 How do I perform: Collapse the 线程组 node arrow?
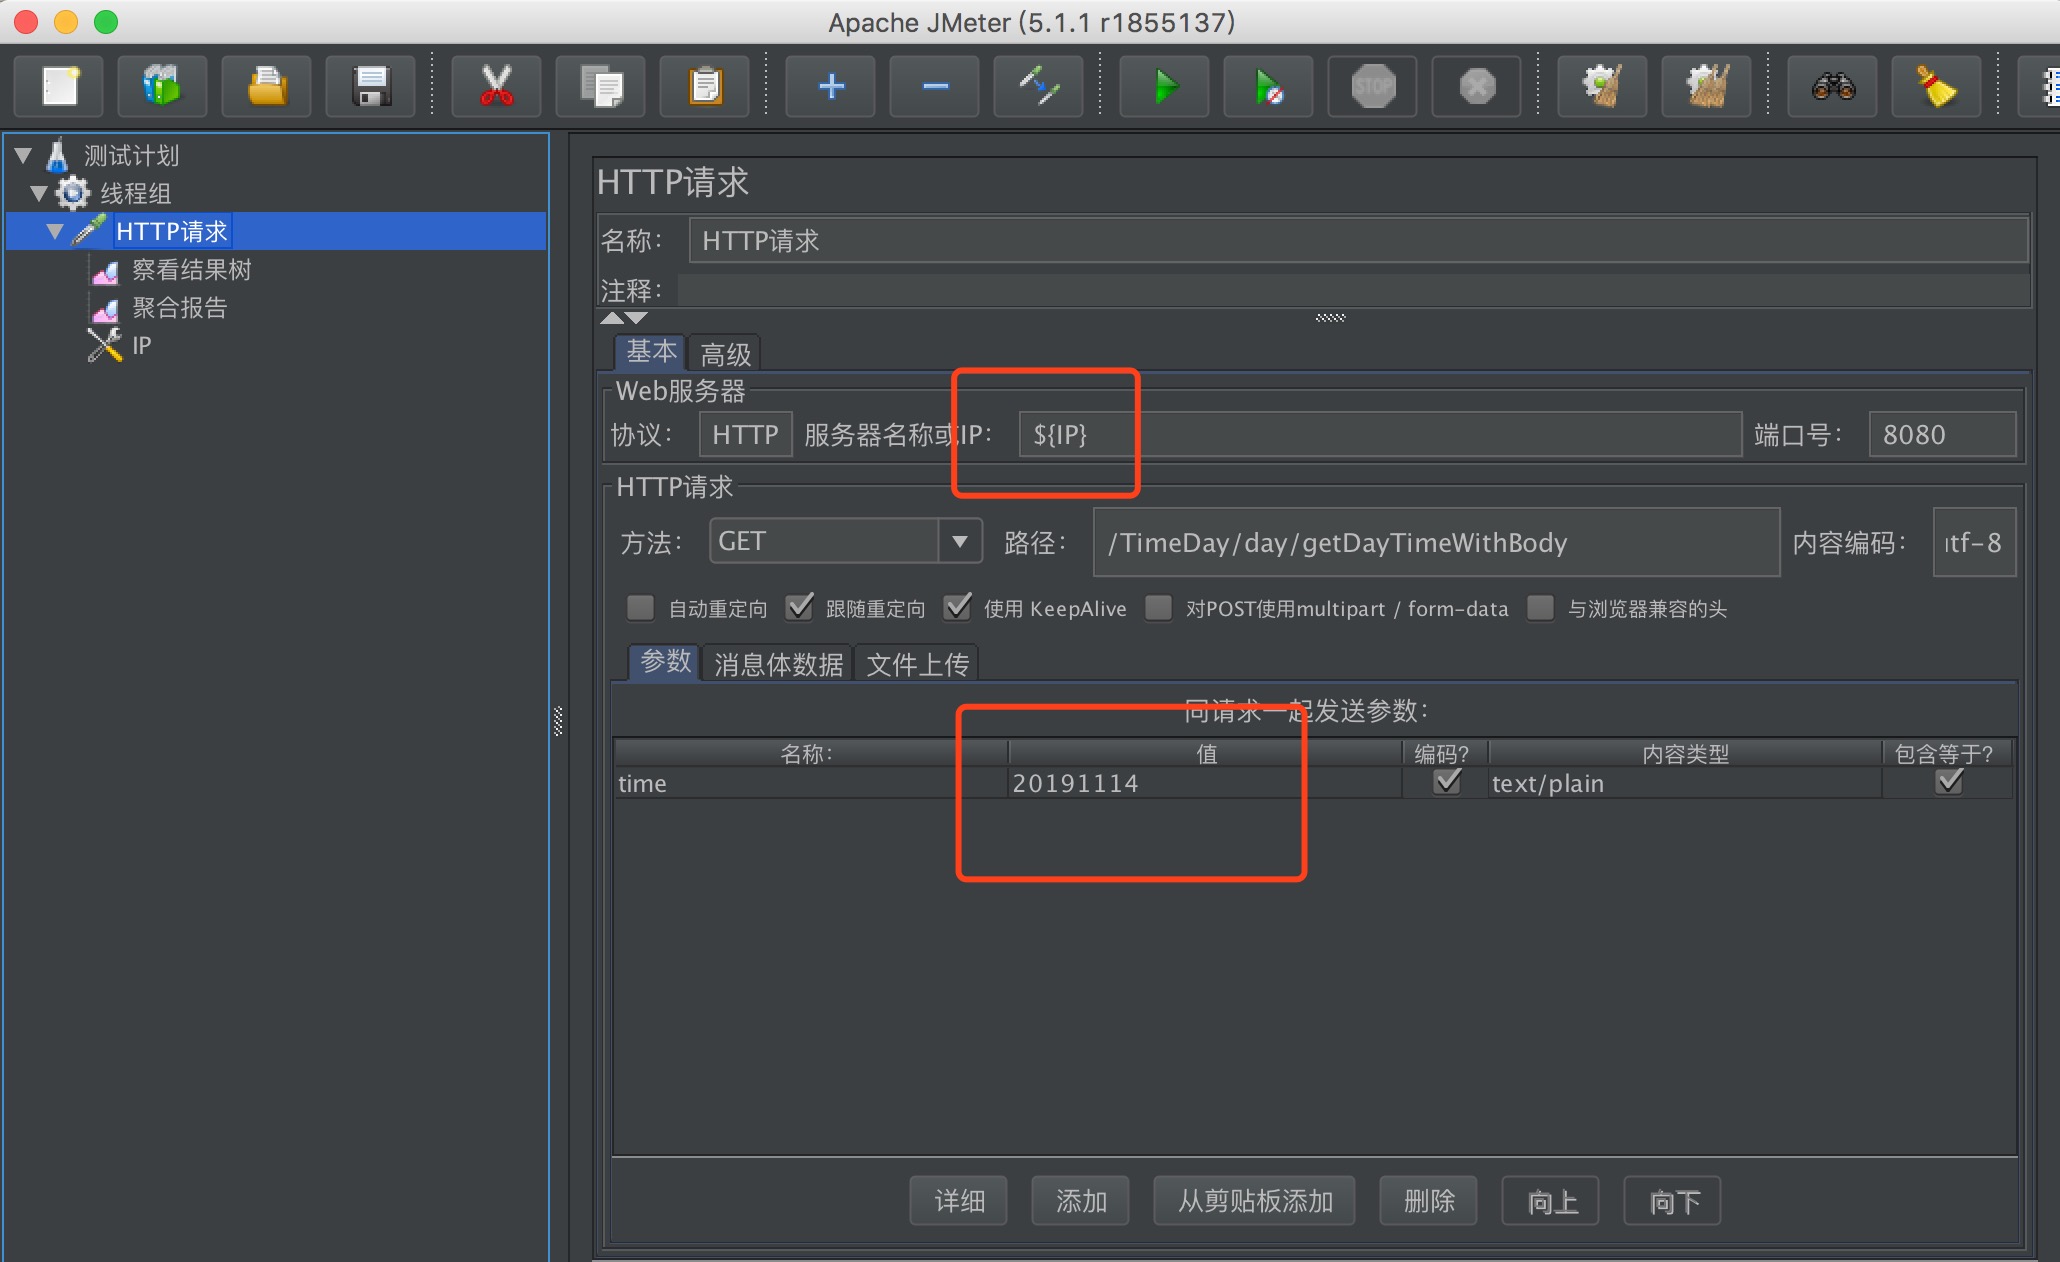pyautogui.click(x=39, y=194)
